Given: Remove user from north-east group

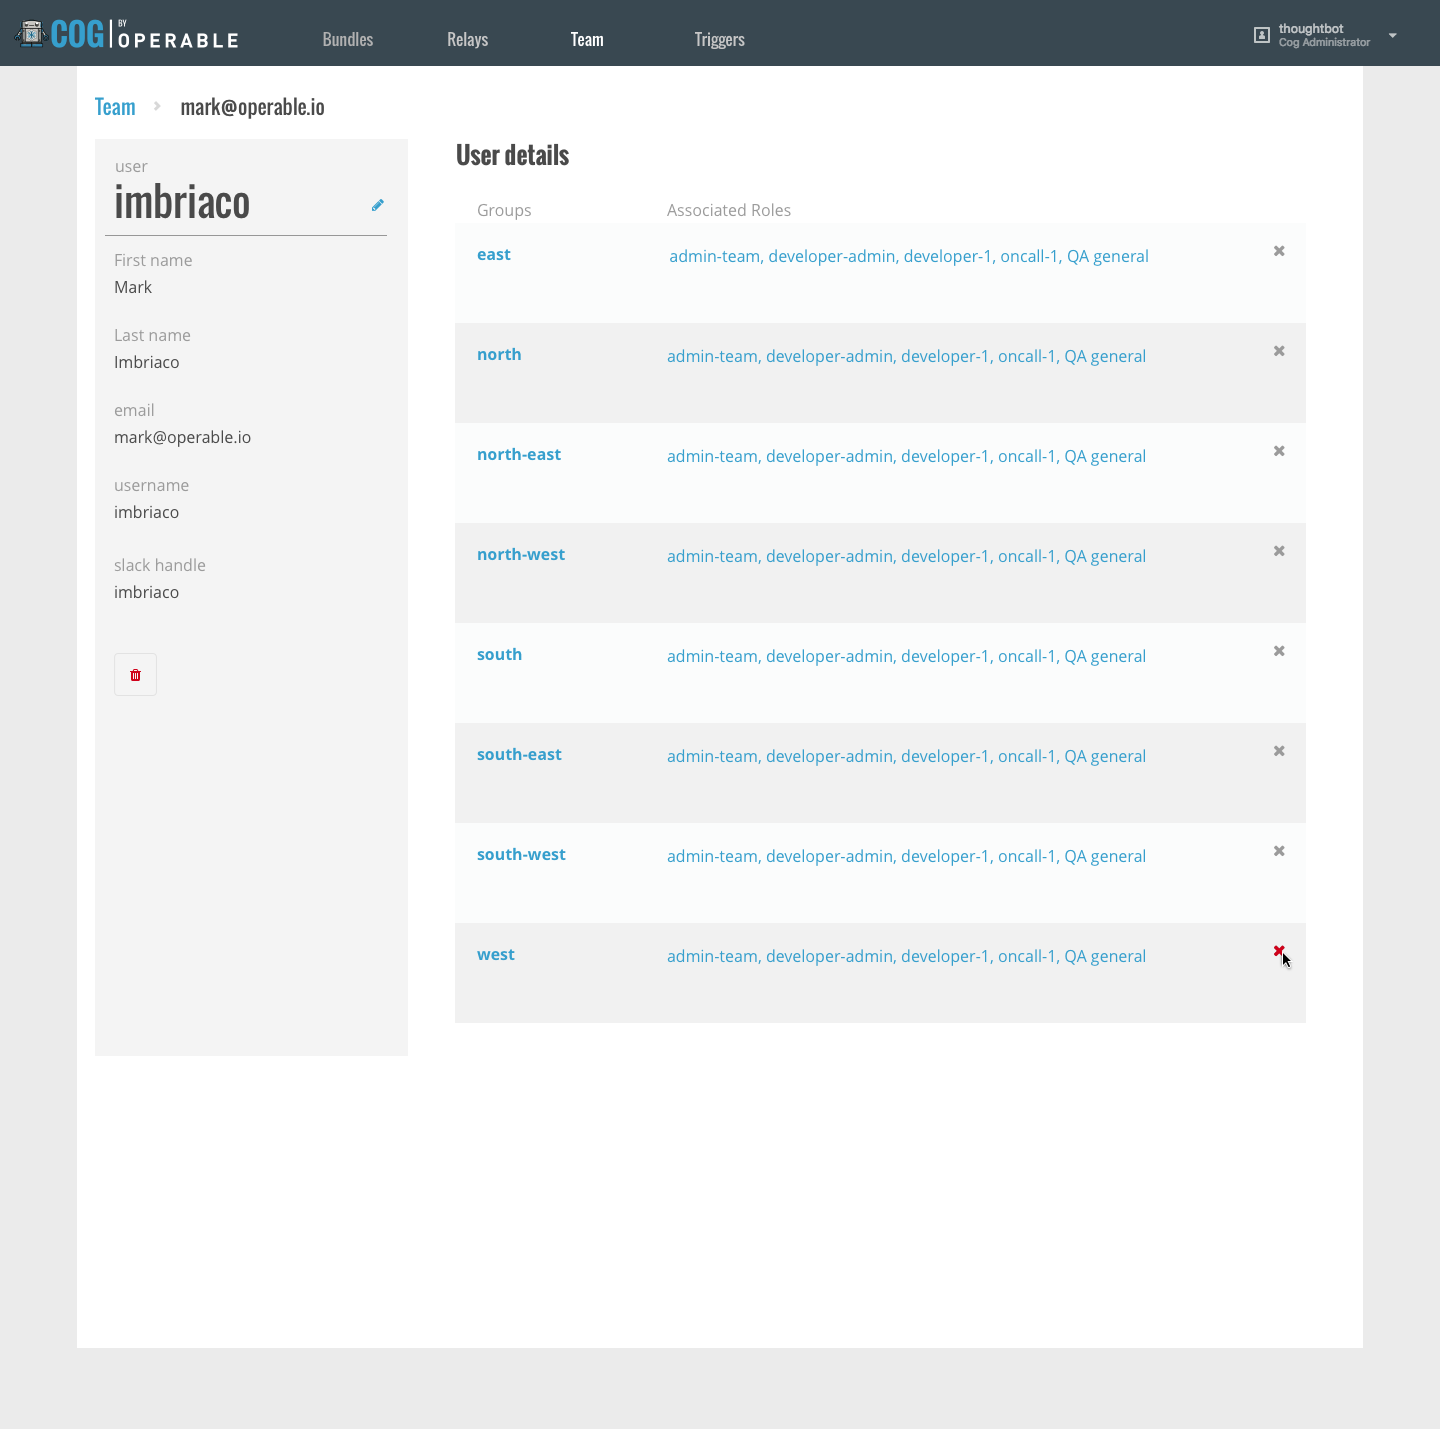Looking at the screenshot, I should click(x=1278, y=451).
